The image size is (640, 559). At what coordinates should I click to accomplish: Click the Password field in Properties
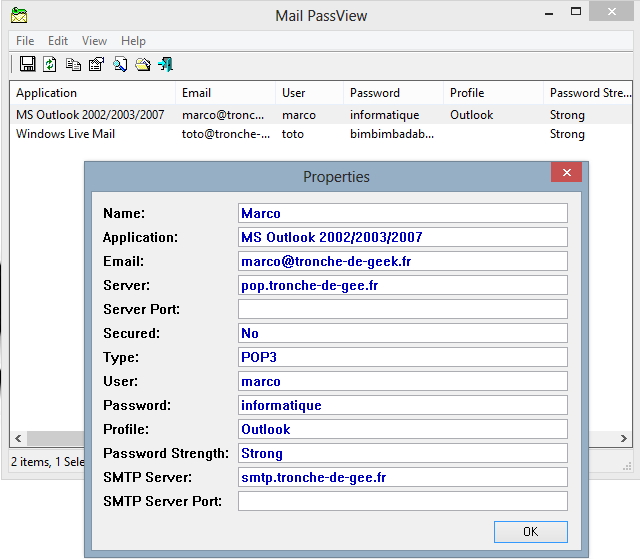click(403, 405)
